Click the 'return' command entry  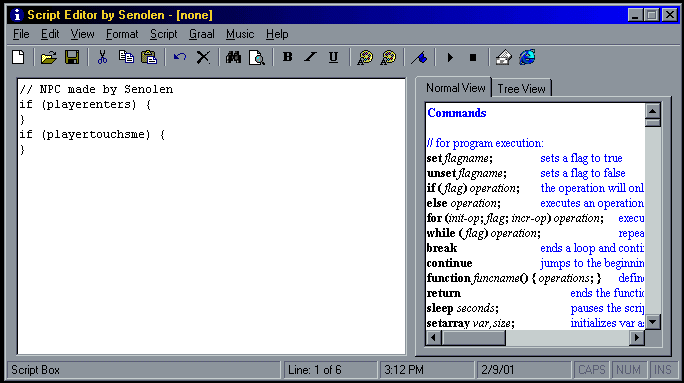point(444,293)
